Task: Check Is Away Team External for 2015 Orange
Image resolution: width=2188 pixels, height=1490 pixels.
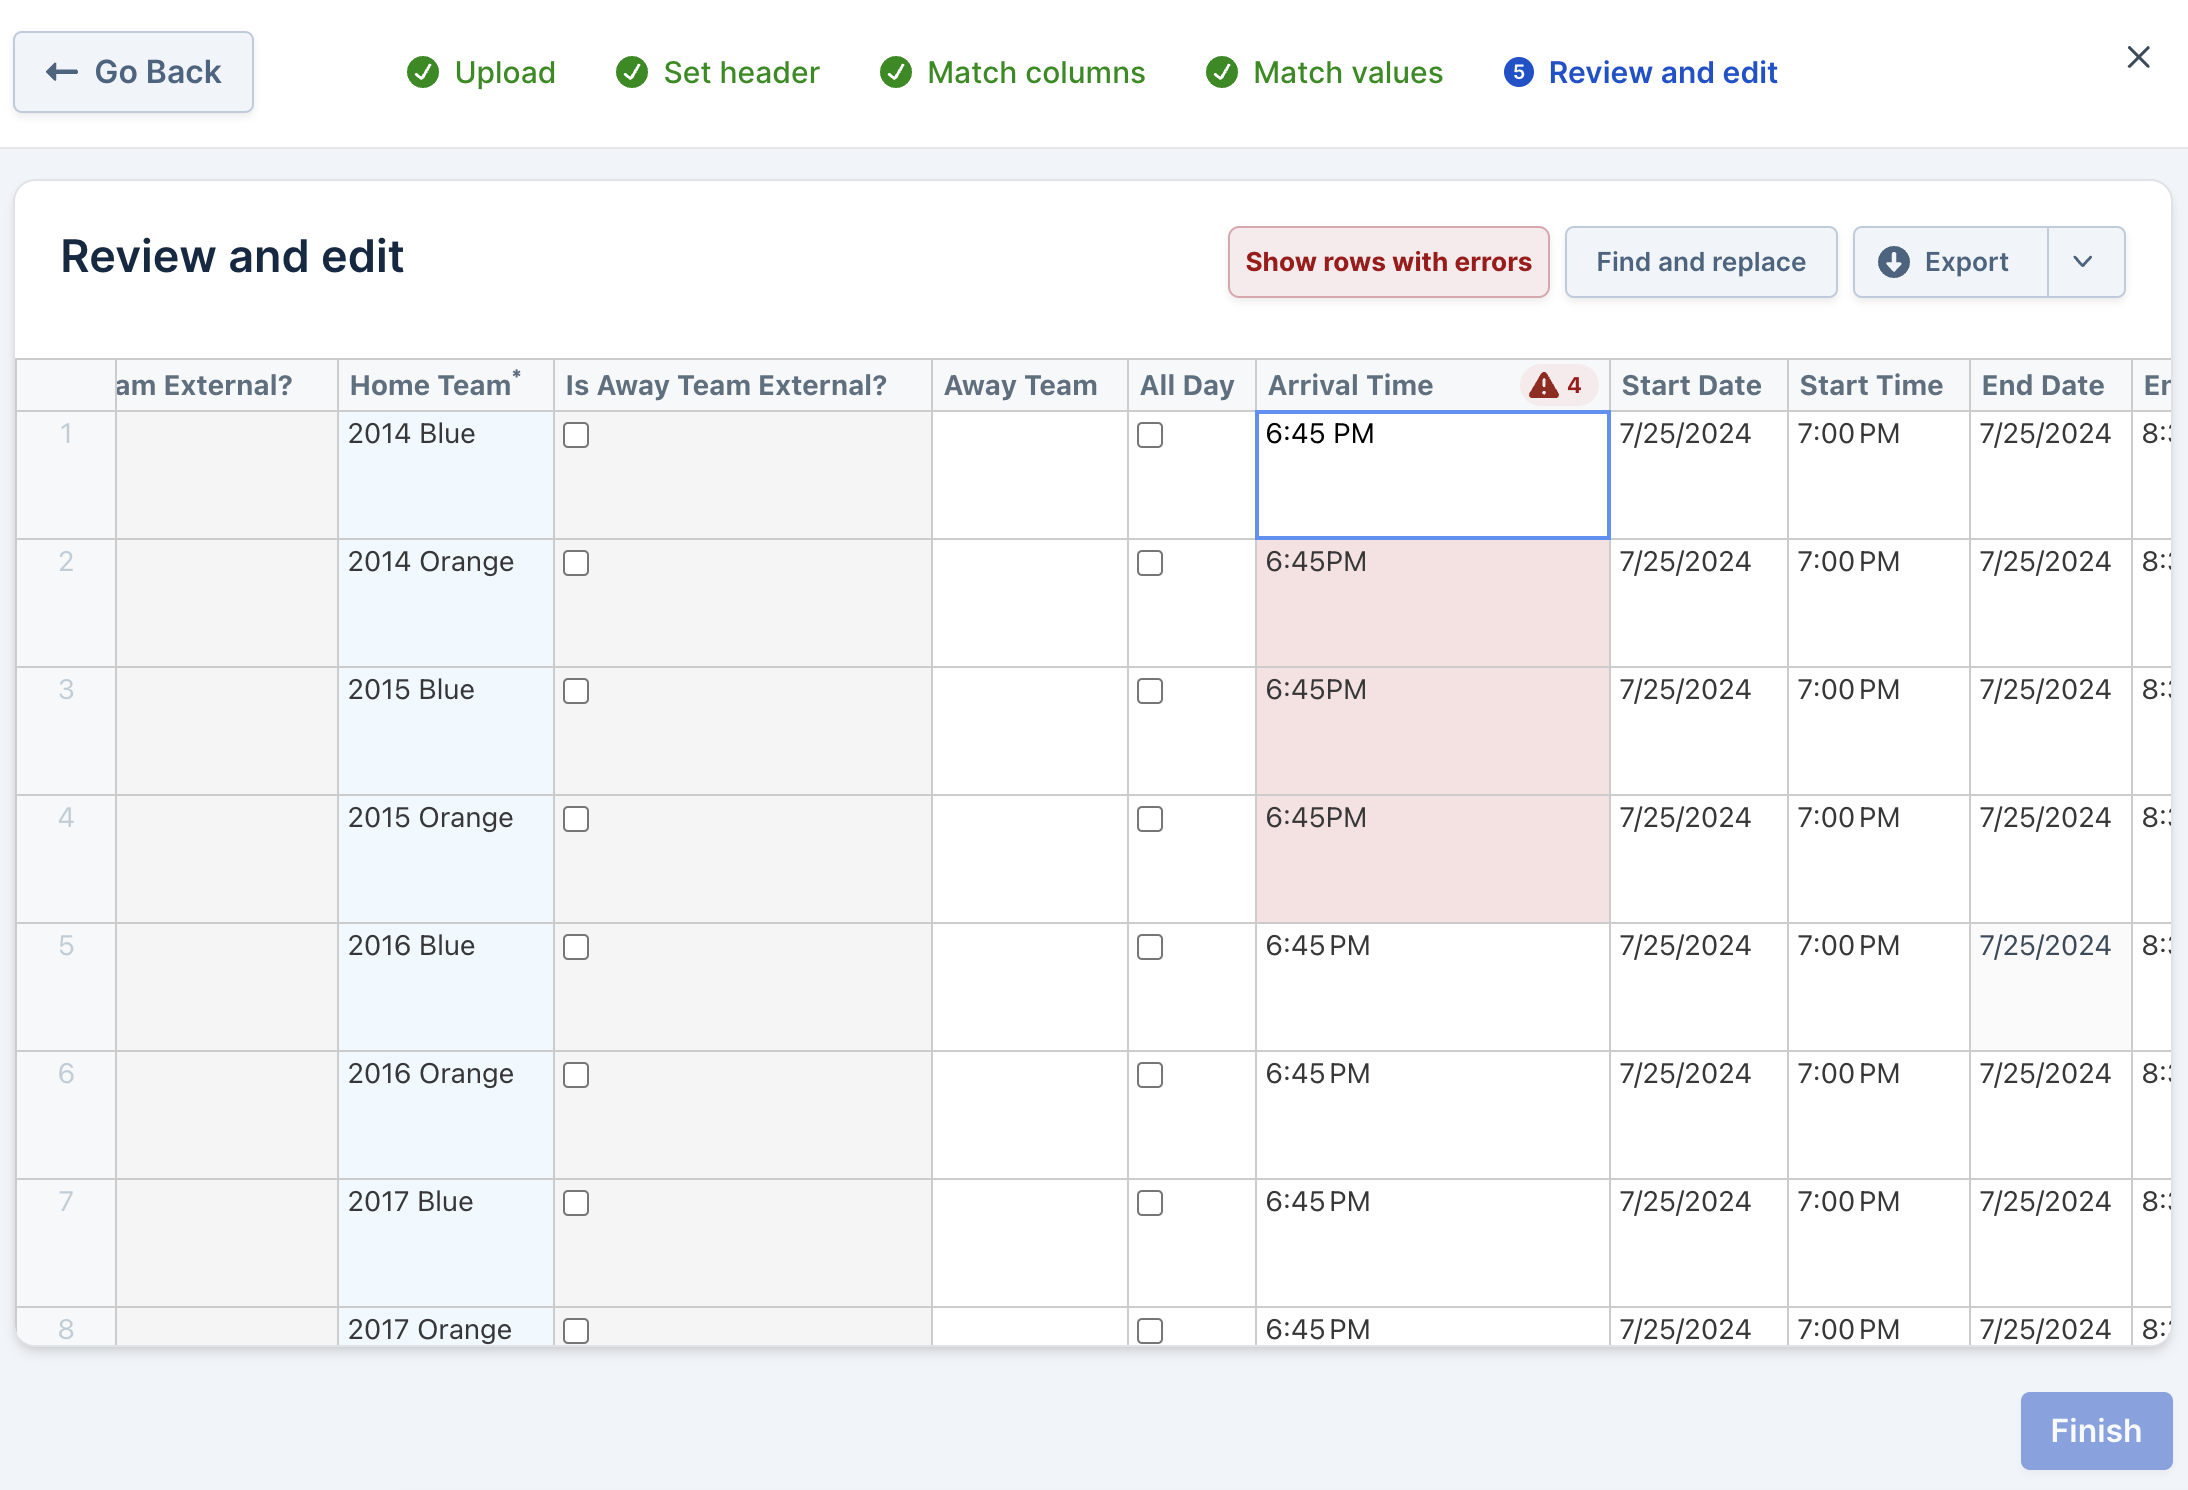Action: point(576,819)
